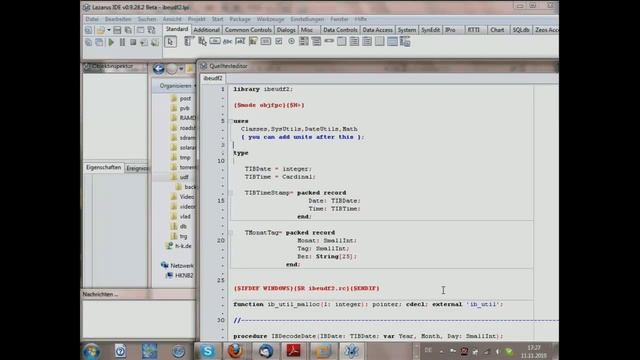The width and height of the screenshot is (640, 360).
Task: Click the Save toolbar icon
Action: coord(117,30)
